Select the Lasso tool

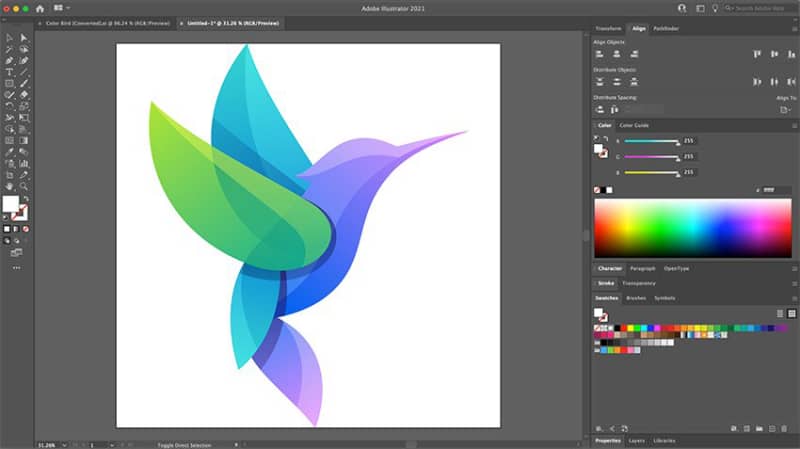pyautogui.click(x=23, y=49)
